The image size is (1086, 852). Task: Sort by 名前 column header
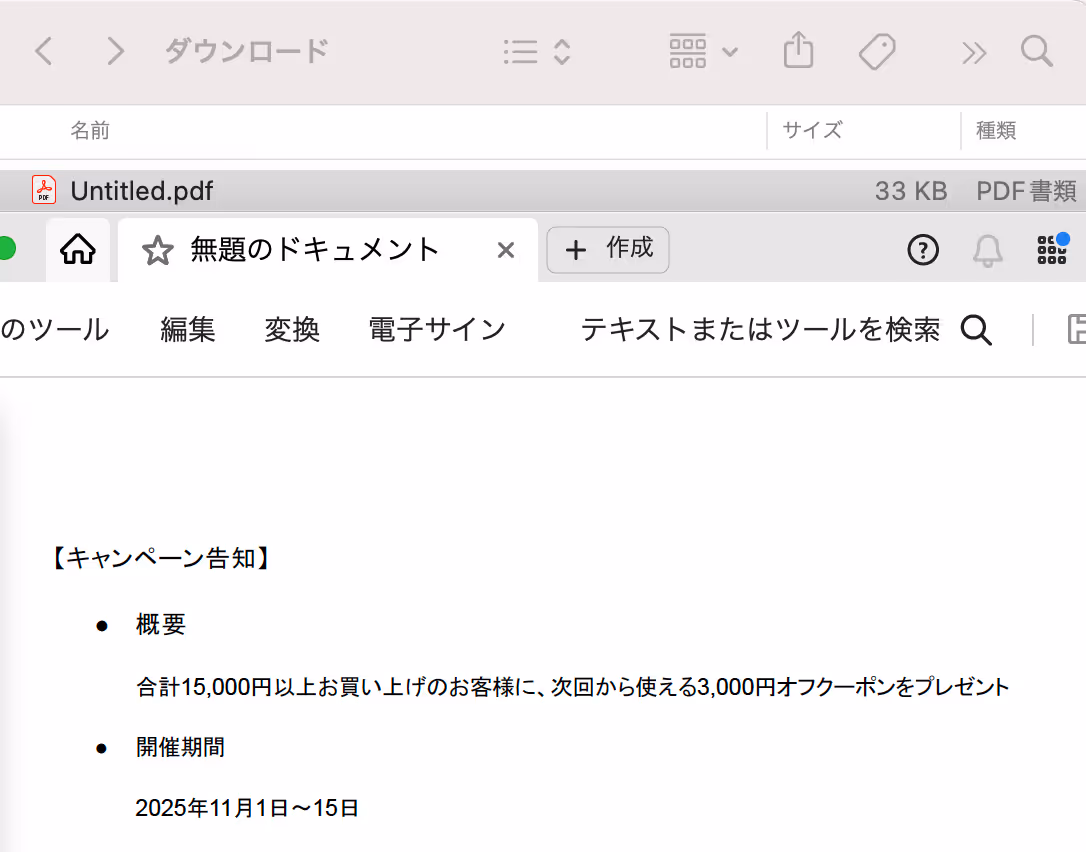[x=90, y=130]
